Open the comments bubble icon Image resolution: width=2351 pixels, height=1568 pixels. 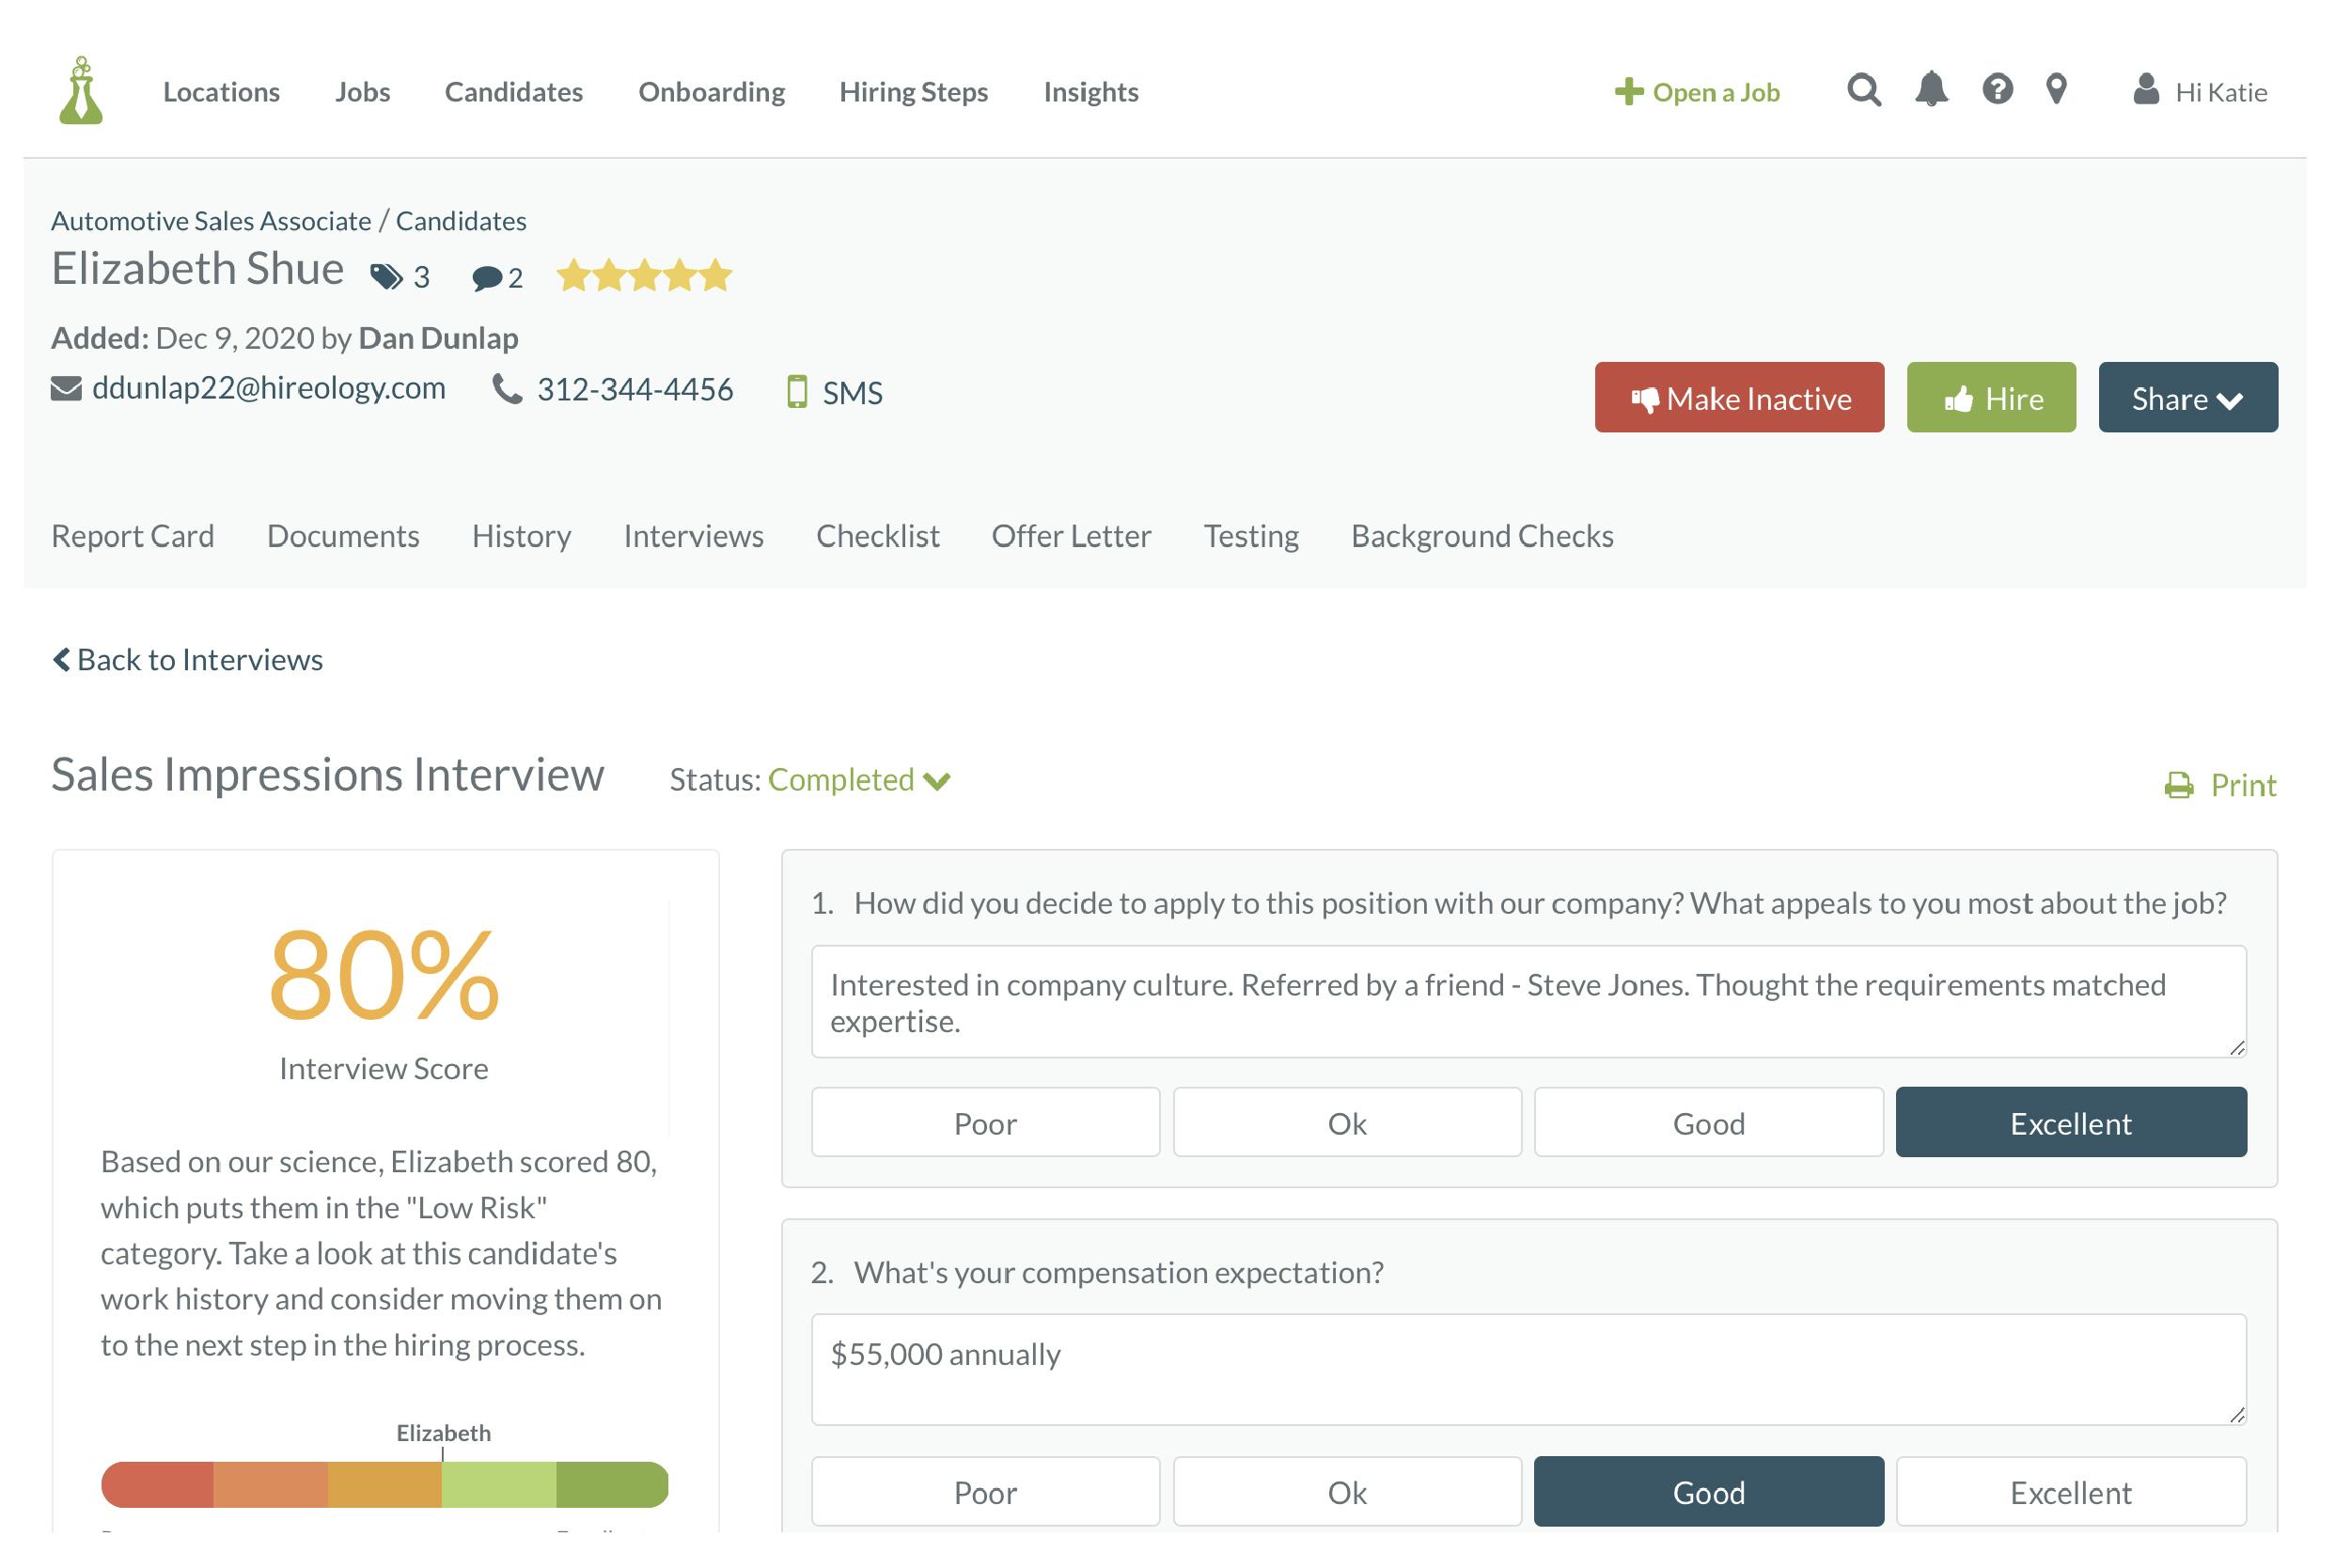click(x=487, y=278)
